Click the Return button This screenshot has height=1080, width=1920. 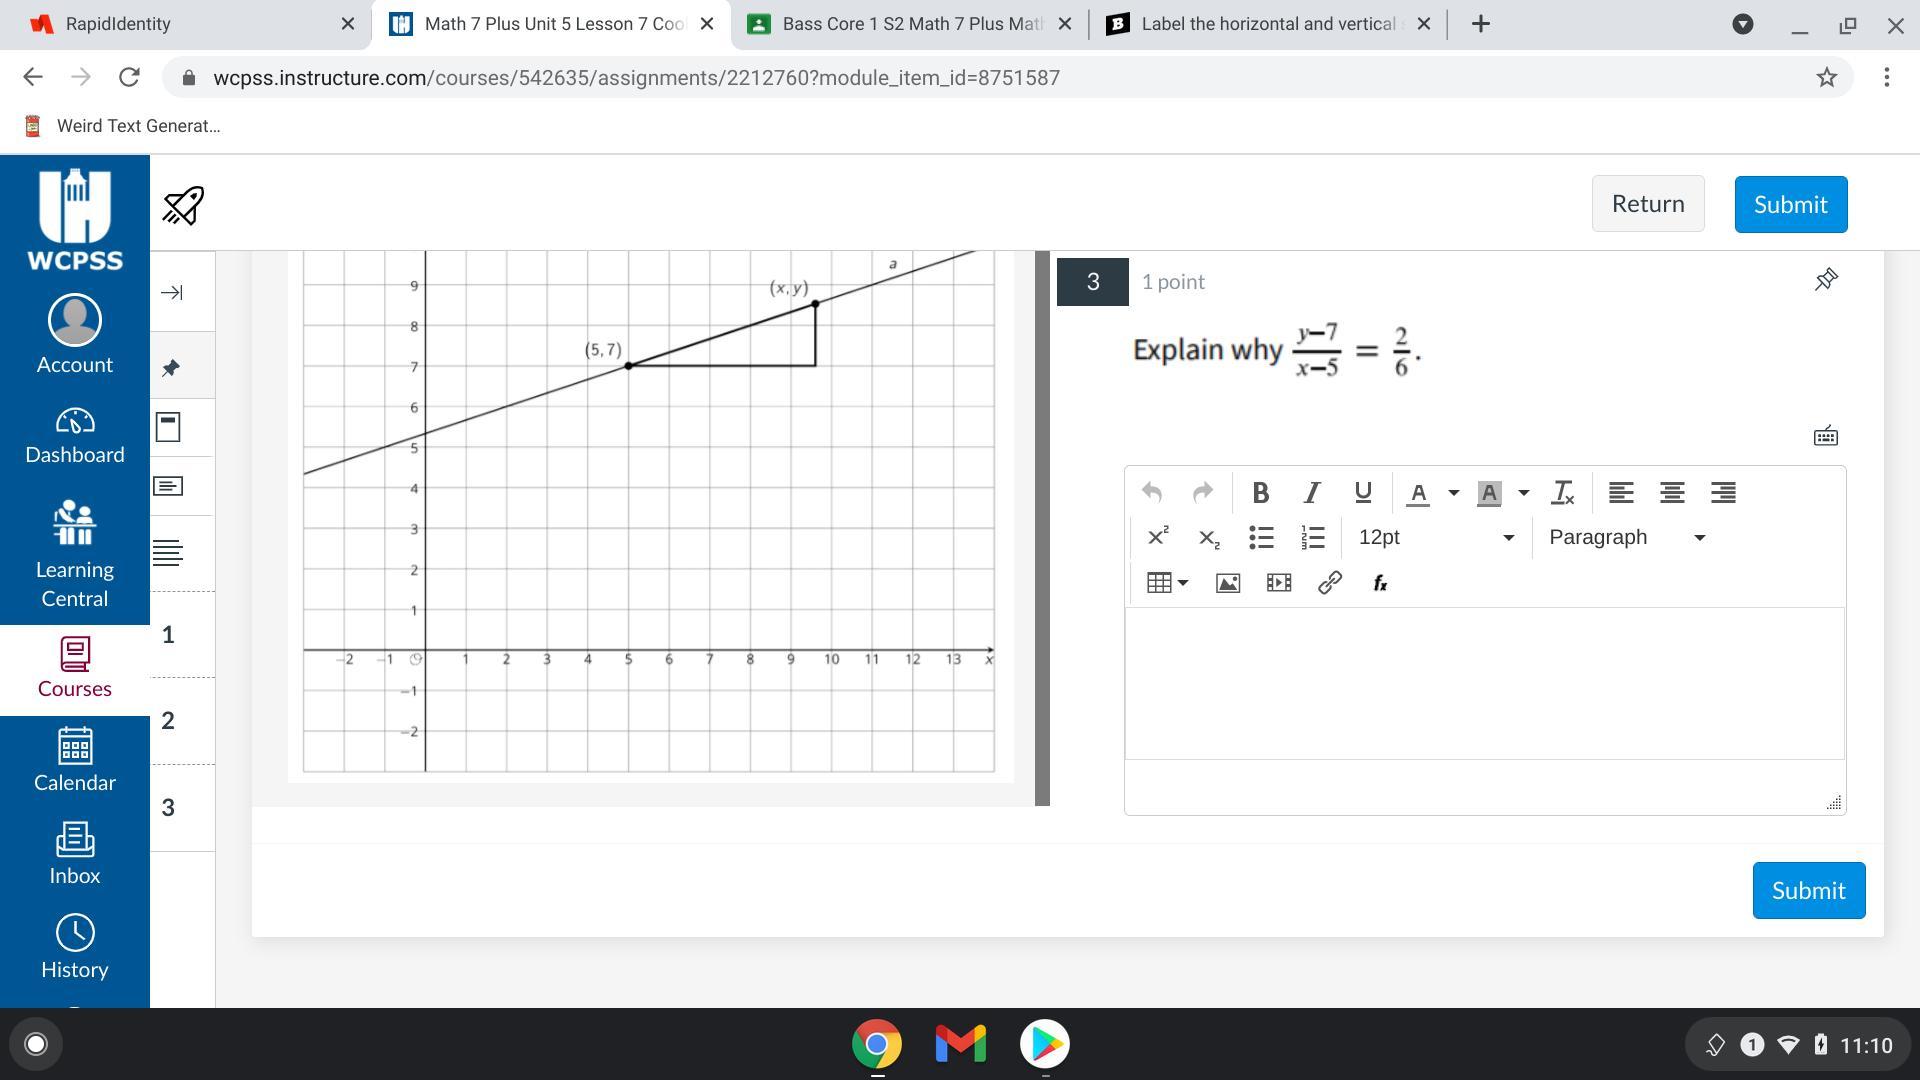coord(1647,204)
